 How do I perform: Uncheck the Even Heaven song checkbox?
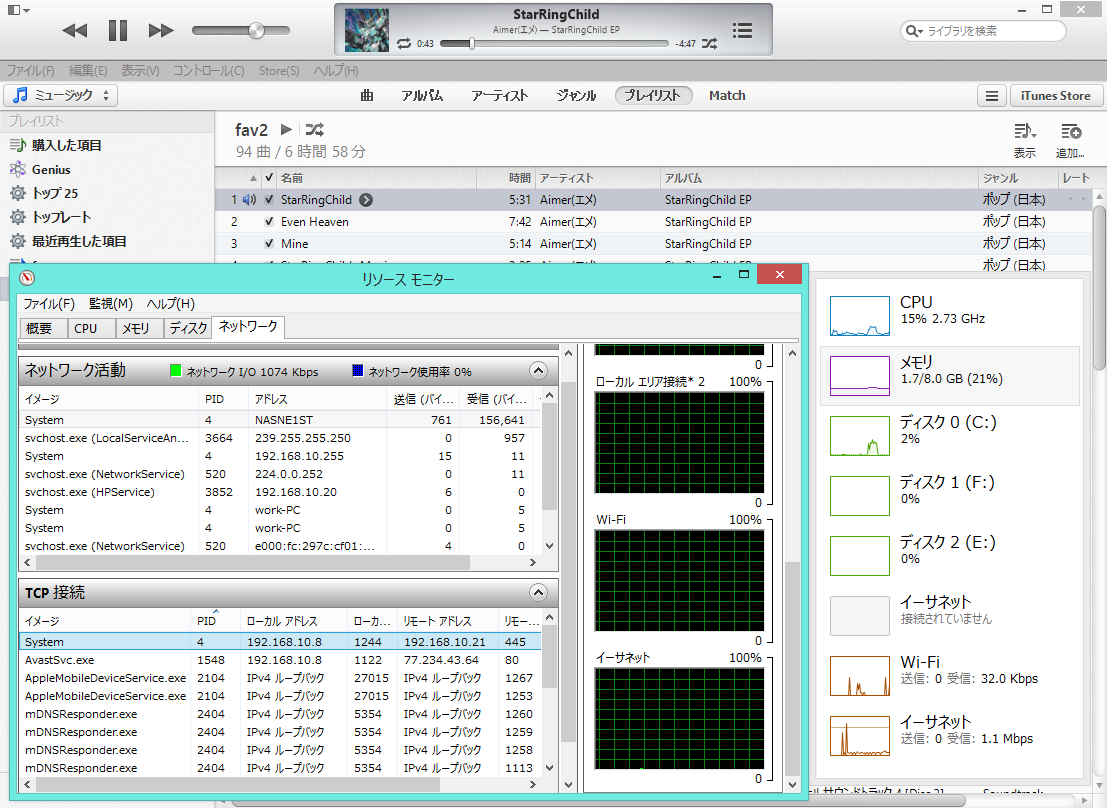[x=269, y=222]
